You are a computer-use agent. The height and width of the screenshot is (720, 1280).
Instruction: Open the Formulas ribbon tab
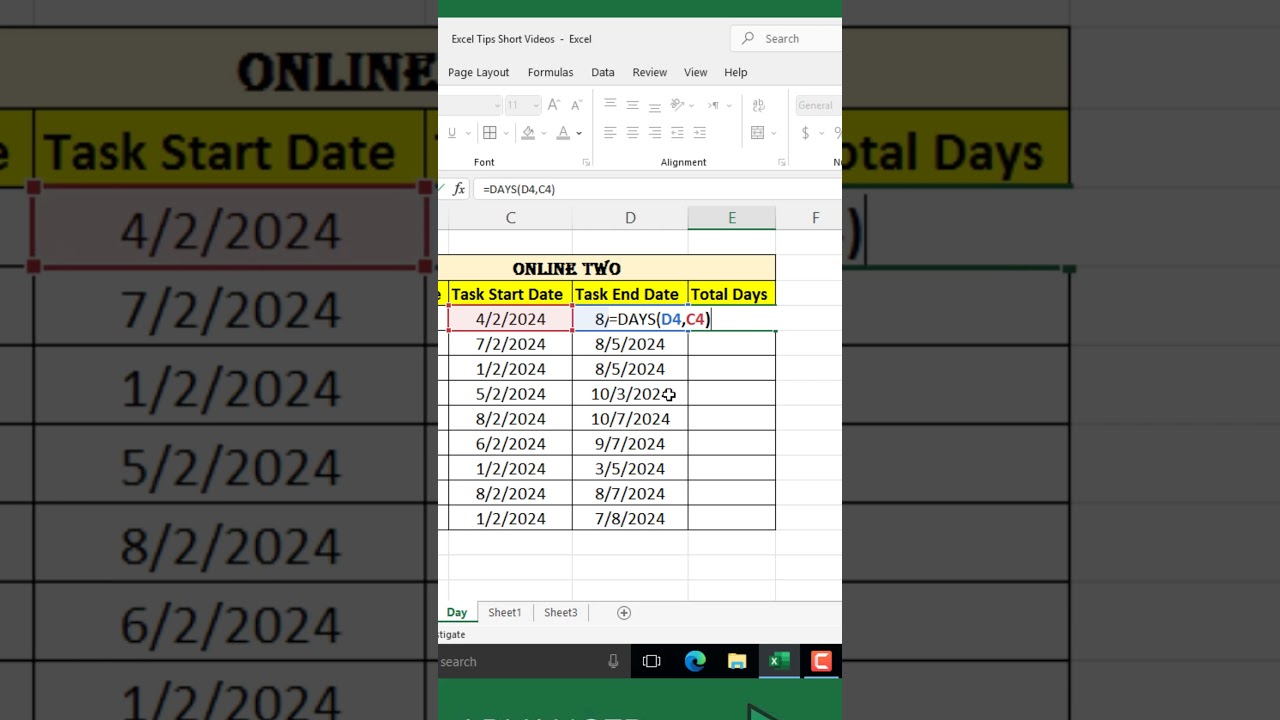point(550,72)
